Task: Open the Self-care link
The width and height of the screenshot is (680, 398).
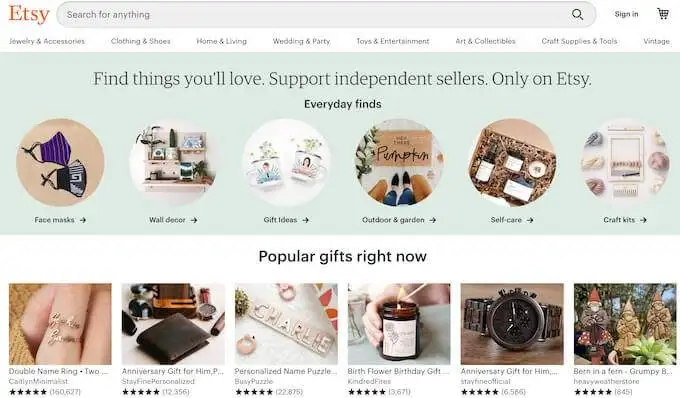Action: point(506,220)
